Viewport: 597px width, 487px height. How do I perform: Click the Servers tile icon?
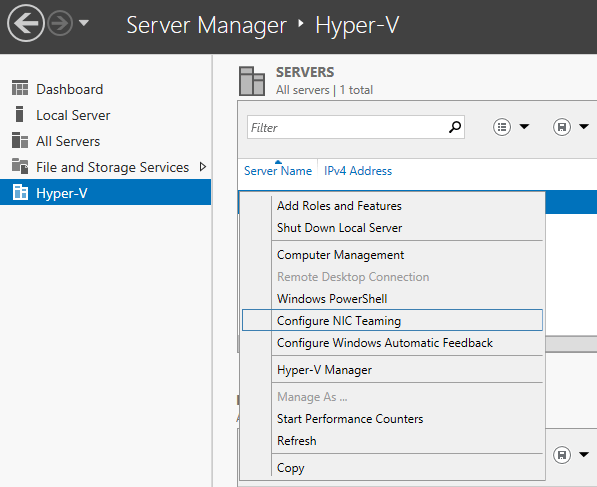[252, 81]
